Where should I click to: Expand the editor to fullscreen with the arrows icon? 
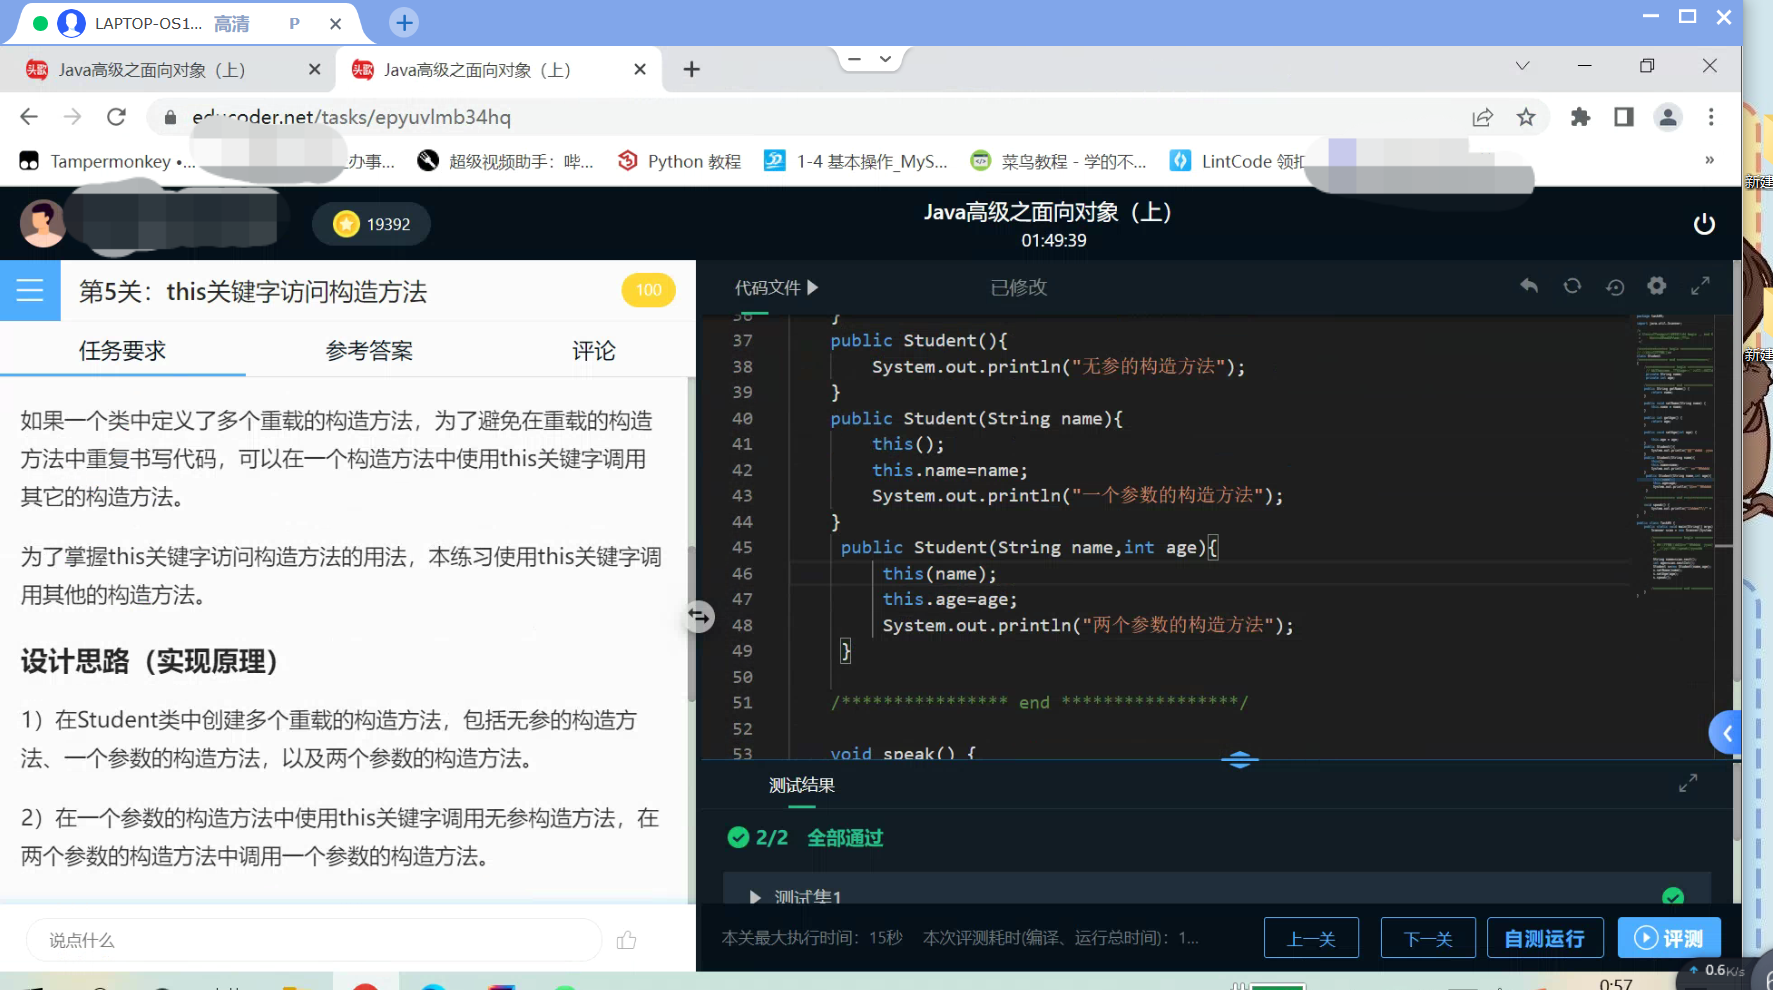click(x=1700, y=287)
